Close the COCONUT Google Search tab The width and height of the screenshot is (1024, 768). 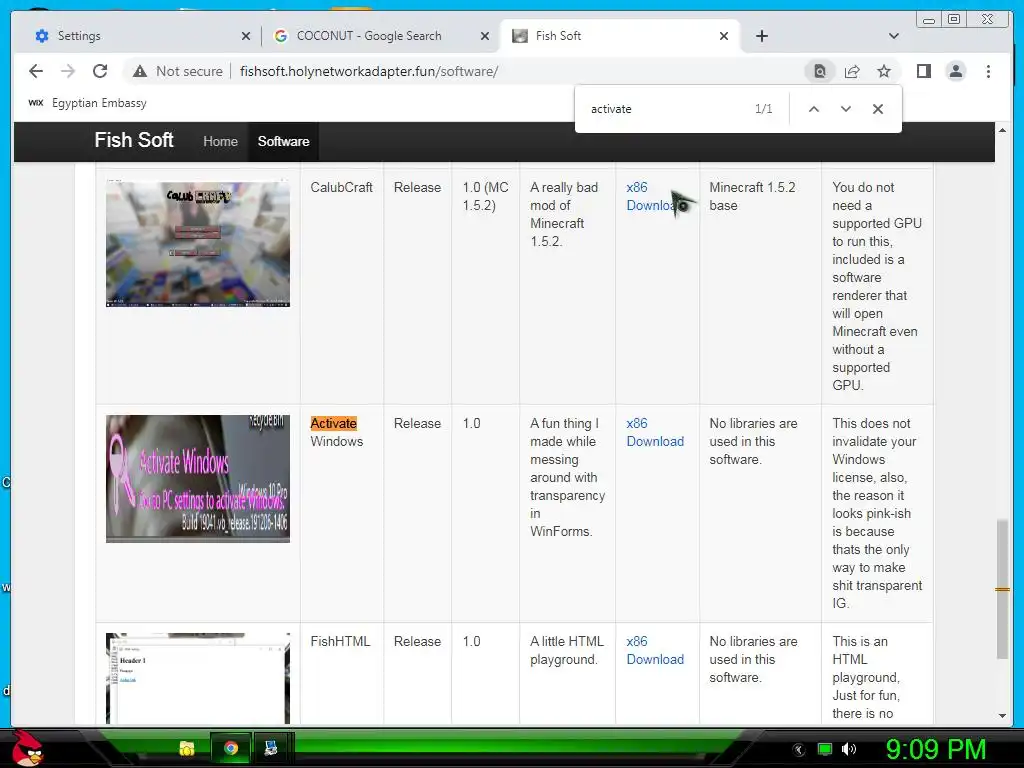tap(485, 36)
